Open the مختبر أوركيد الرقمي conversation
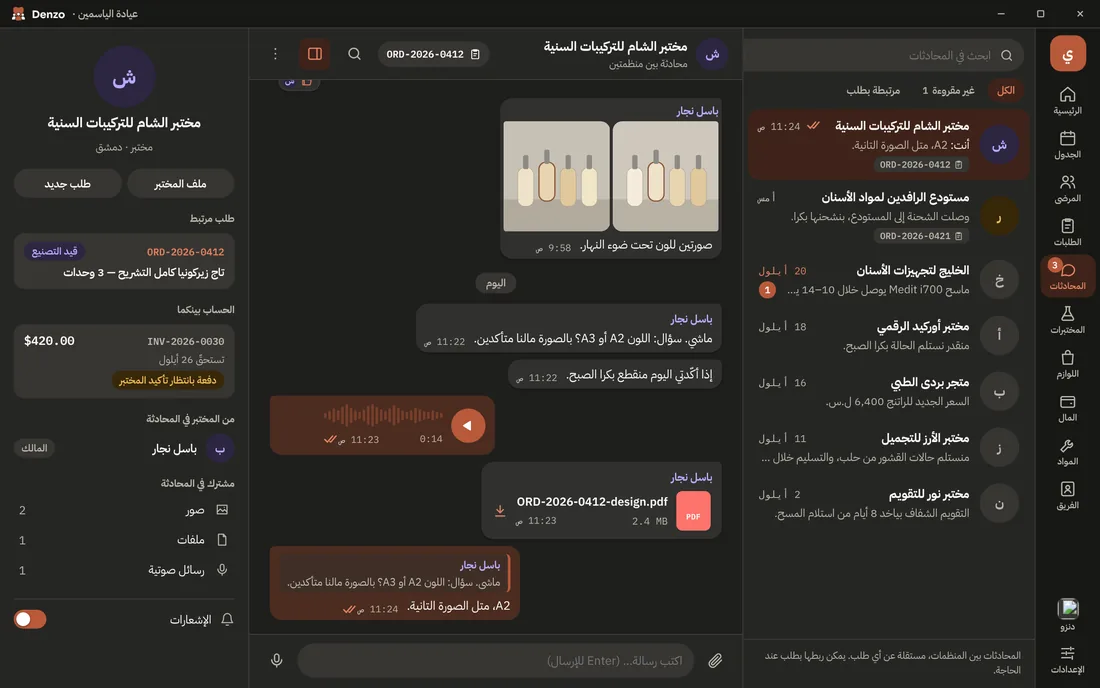 pos(889,335)
